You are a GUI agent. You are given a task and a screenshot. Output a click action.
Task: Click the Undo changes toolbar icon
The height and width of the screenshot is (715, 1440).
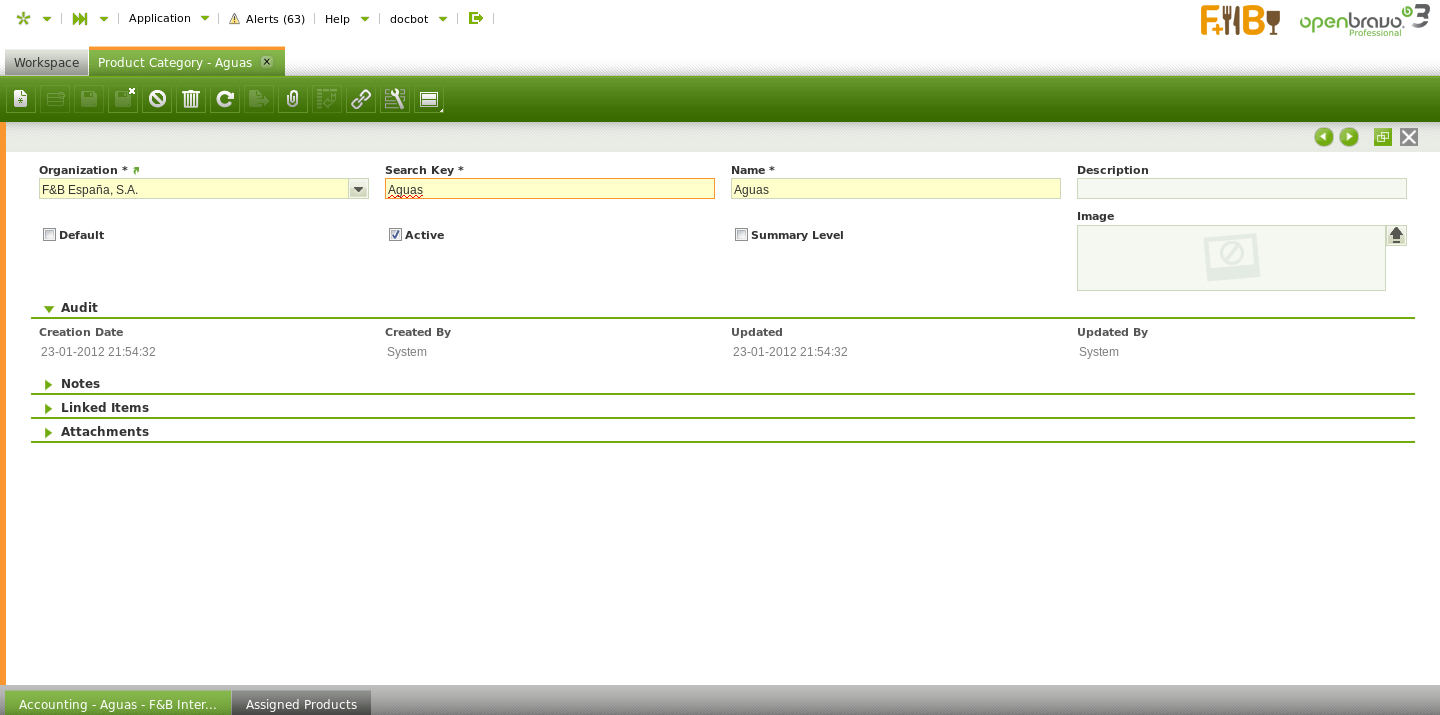tap(157, 99)
